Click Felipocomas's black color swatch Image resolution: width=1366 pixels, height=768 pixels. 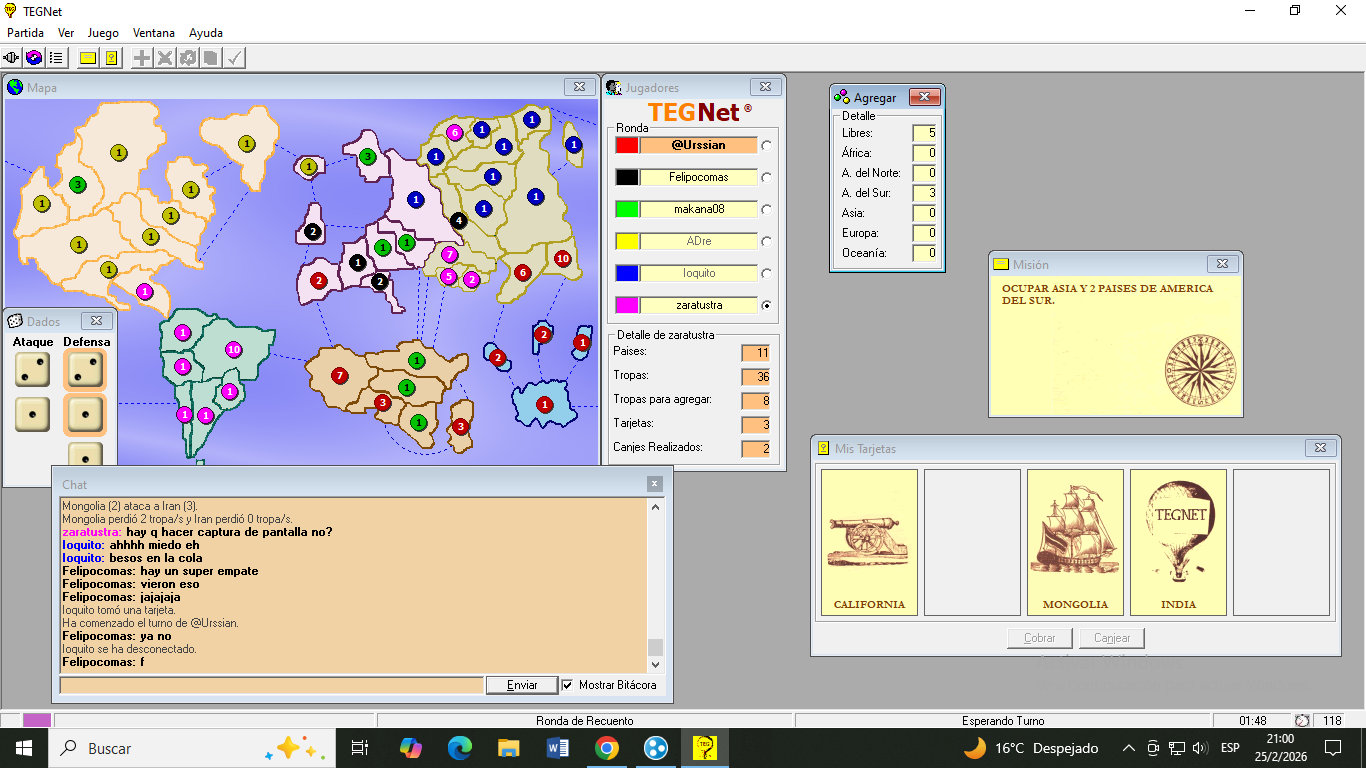[x=627, y=177]
